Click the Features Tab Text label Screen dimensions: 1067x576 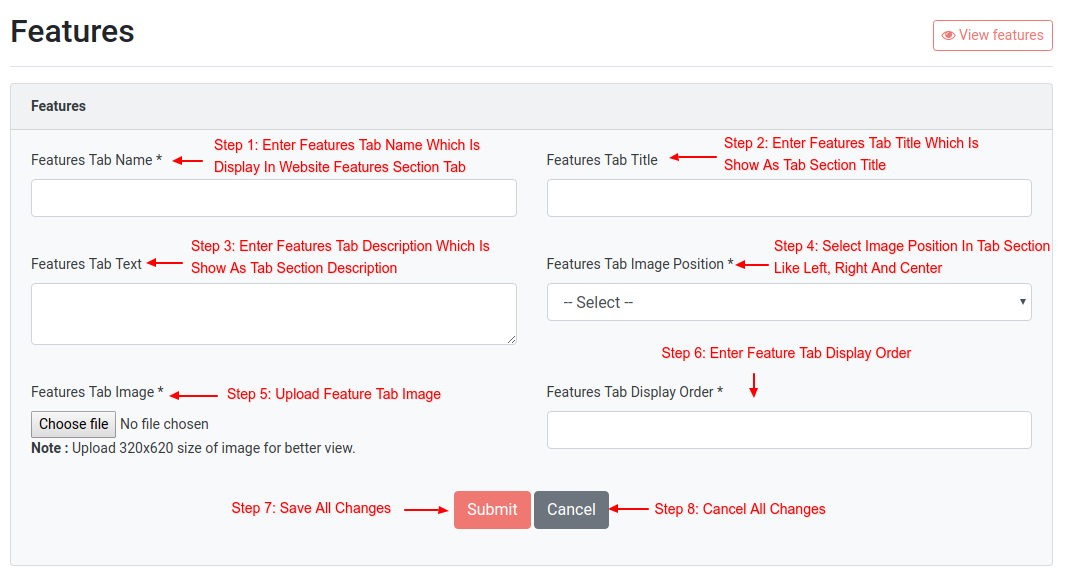(86, 264)
